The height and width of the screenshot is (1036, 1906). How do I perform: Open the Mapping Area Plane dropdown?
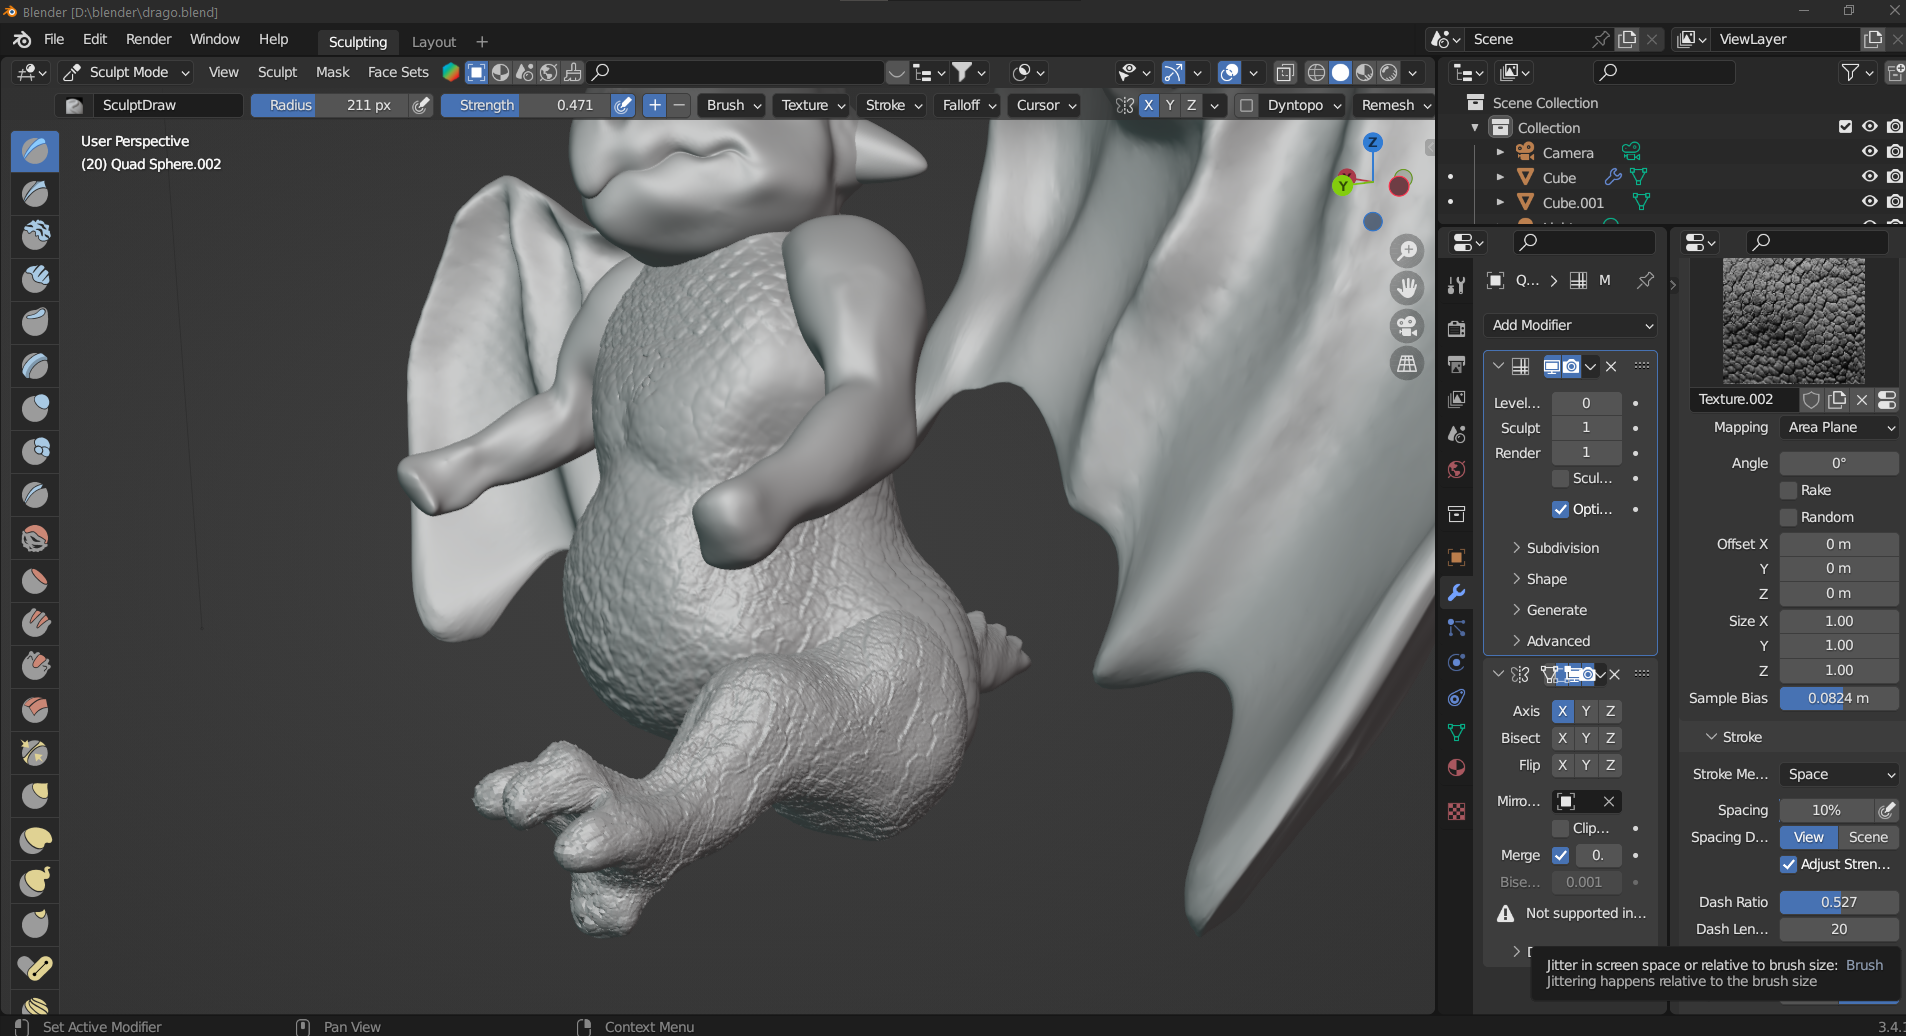pyautogui.click(x=1839, y=427)
